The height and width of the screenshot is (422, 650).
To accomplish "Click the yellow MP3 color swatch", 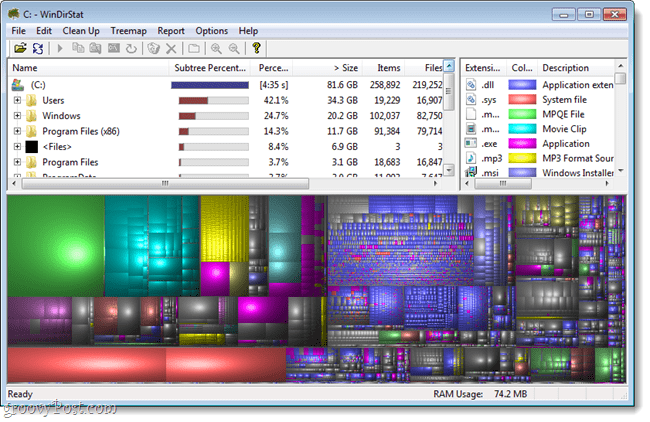I will [x=522, y=158].
